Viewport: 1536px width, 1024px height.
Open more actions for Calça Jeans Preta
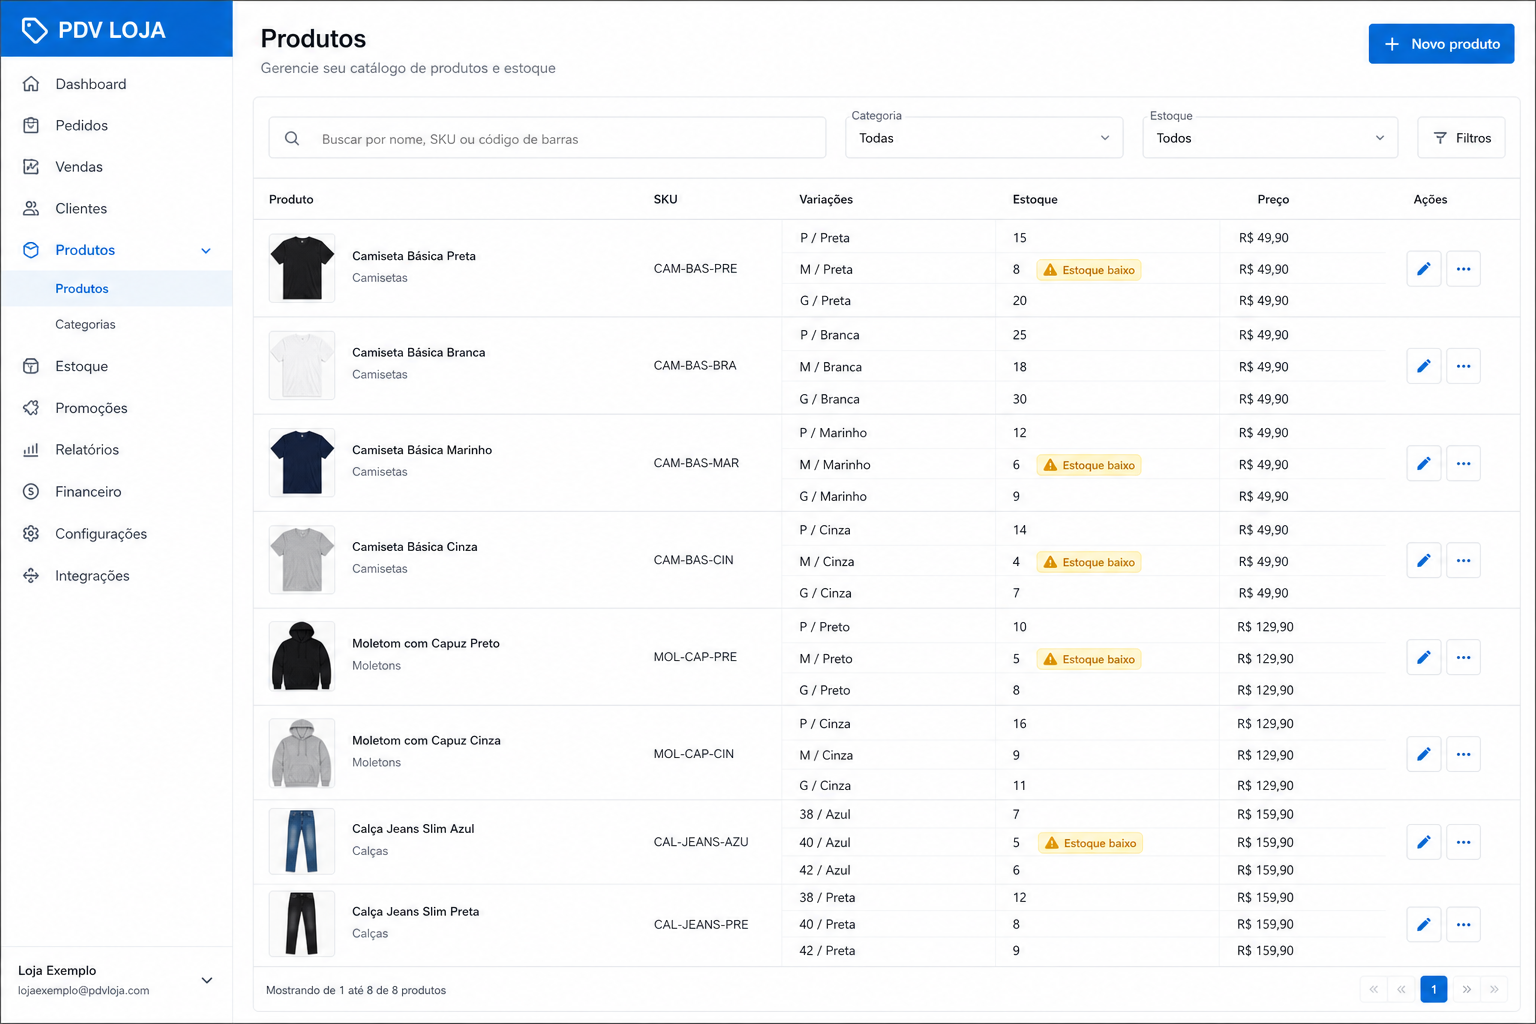[1463, 925]
